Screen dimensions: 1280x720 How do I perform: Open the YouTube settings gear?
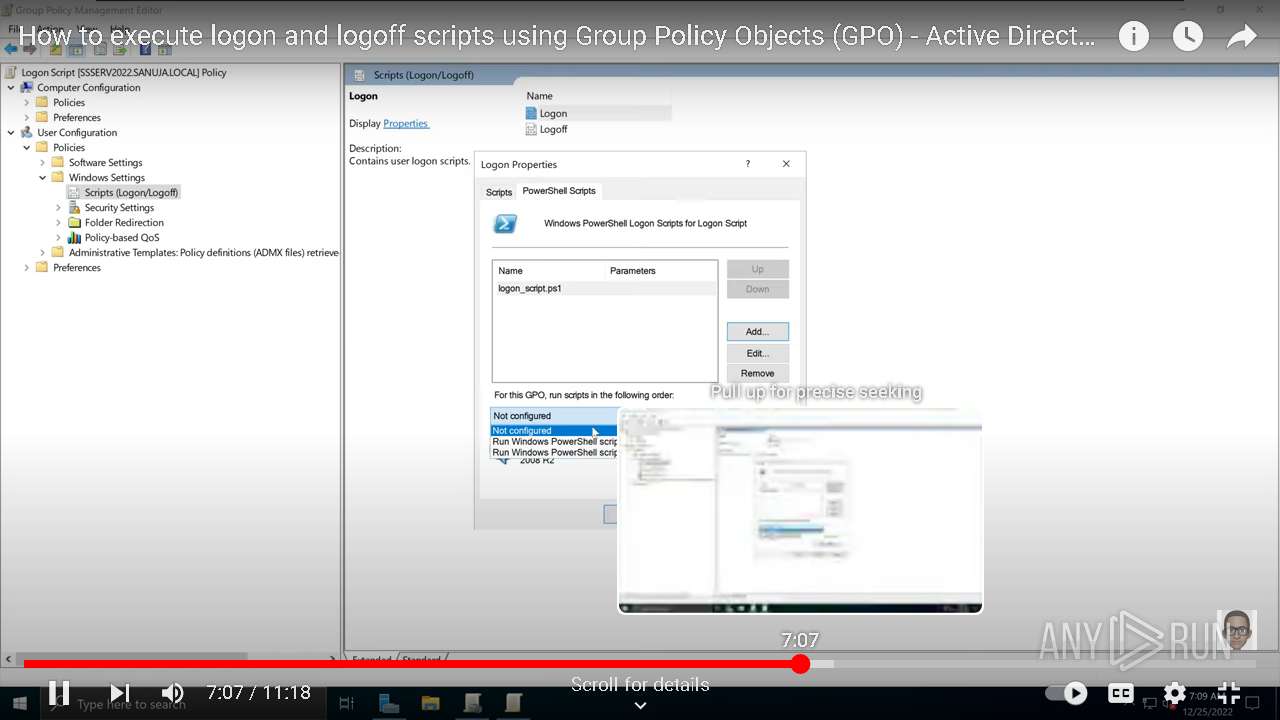pyautogui.click(x=1175, y=693)
